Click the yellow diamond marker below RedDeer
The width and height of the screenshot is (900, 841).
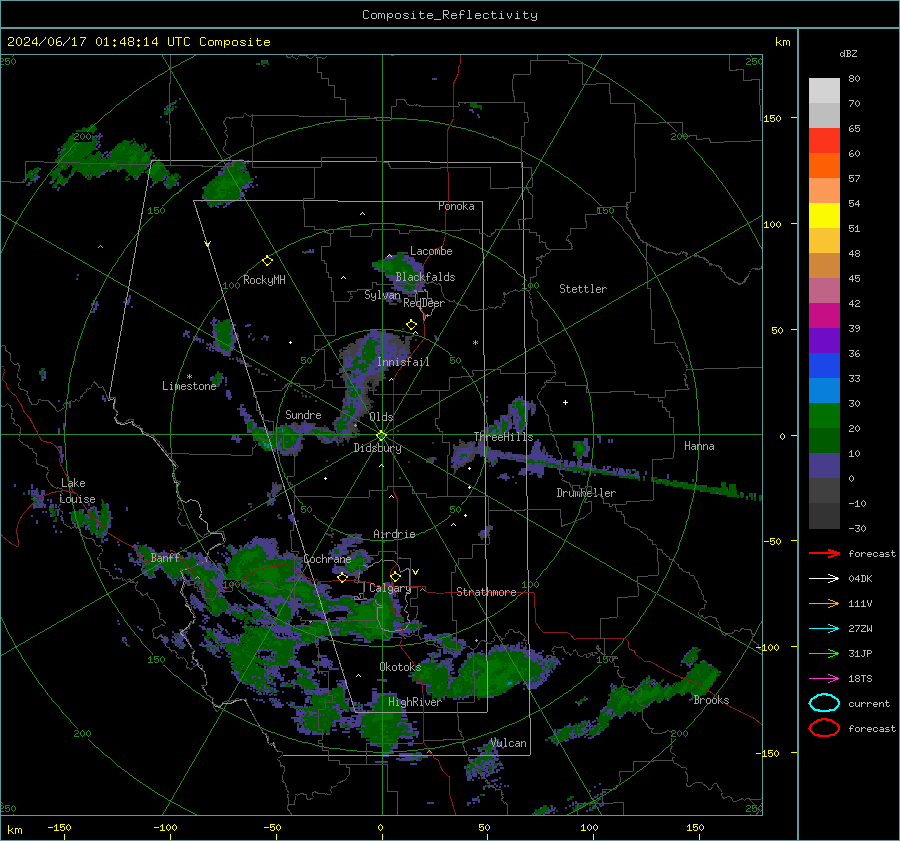pyautogui.click(x=412, y=325)
